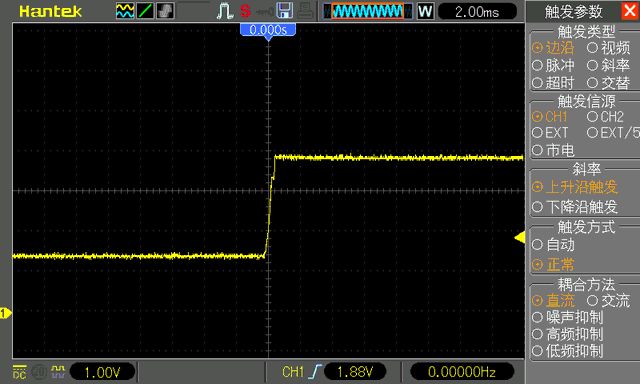
Task: Click the floppy disk save icon
Action: tap(284, 11)
